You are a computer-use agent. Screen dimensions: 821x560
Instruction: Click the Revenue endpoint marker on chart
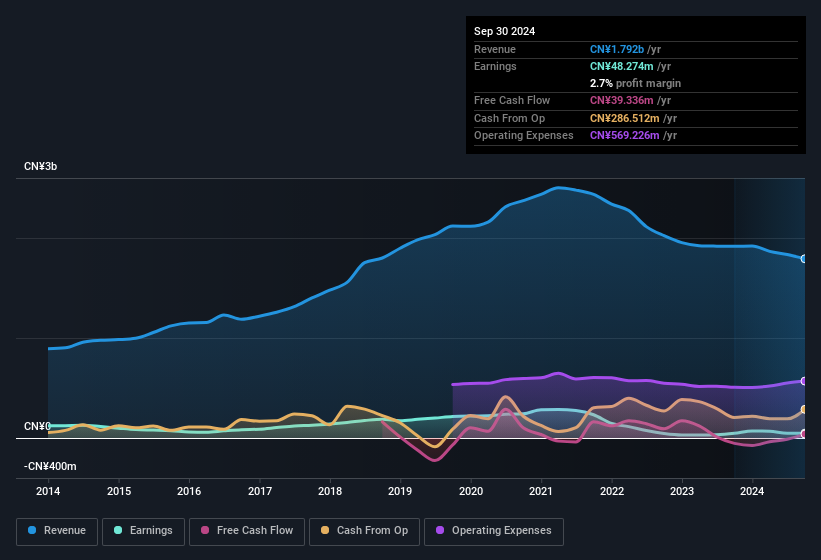(804, 259)
